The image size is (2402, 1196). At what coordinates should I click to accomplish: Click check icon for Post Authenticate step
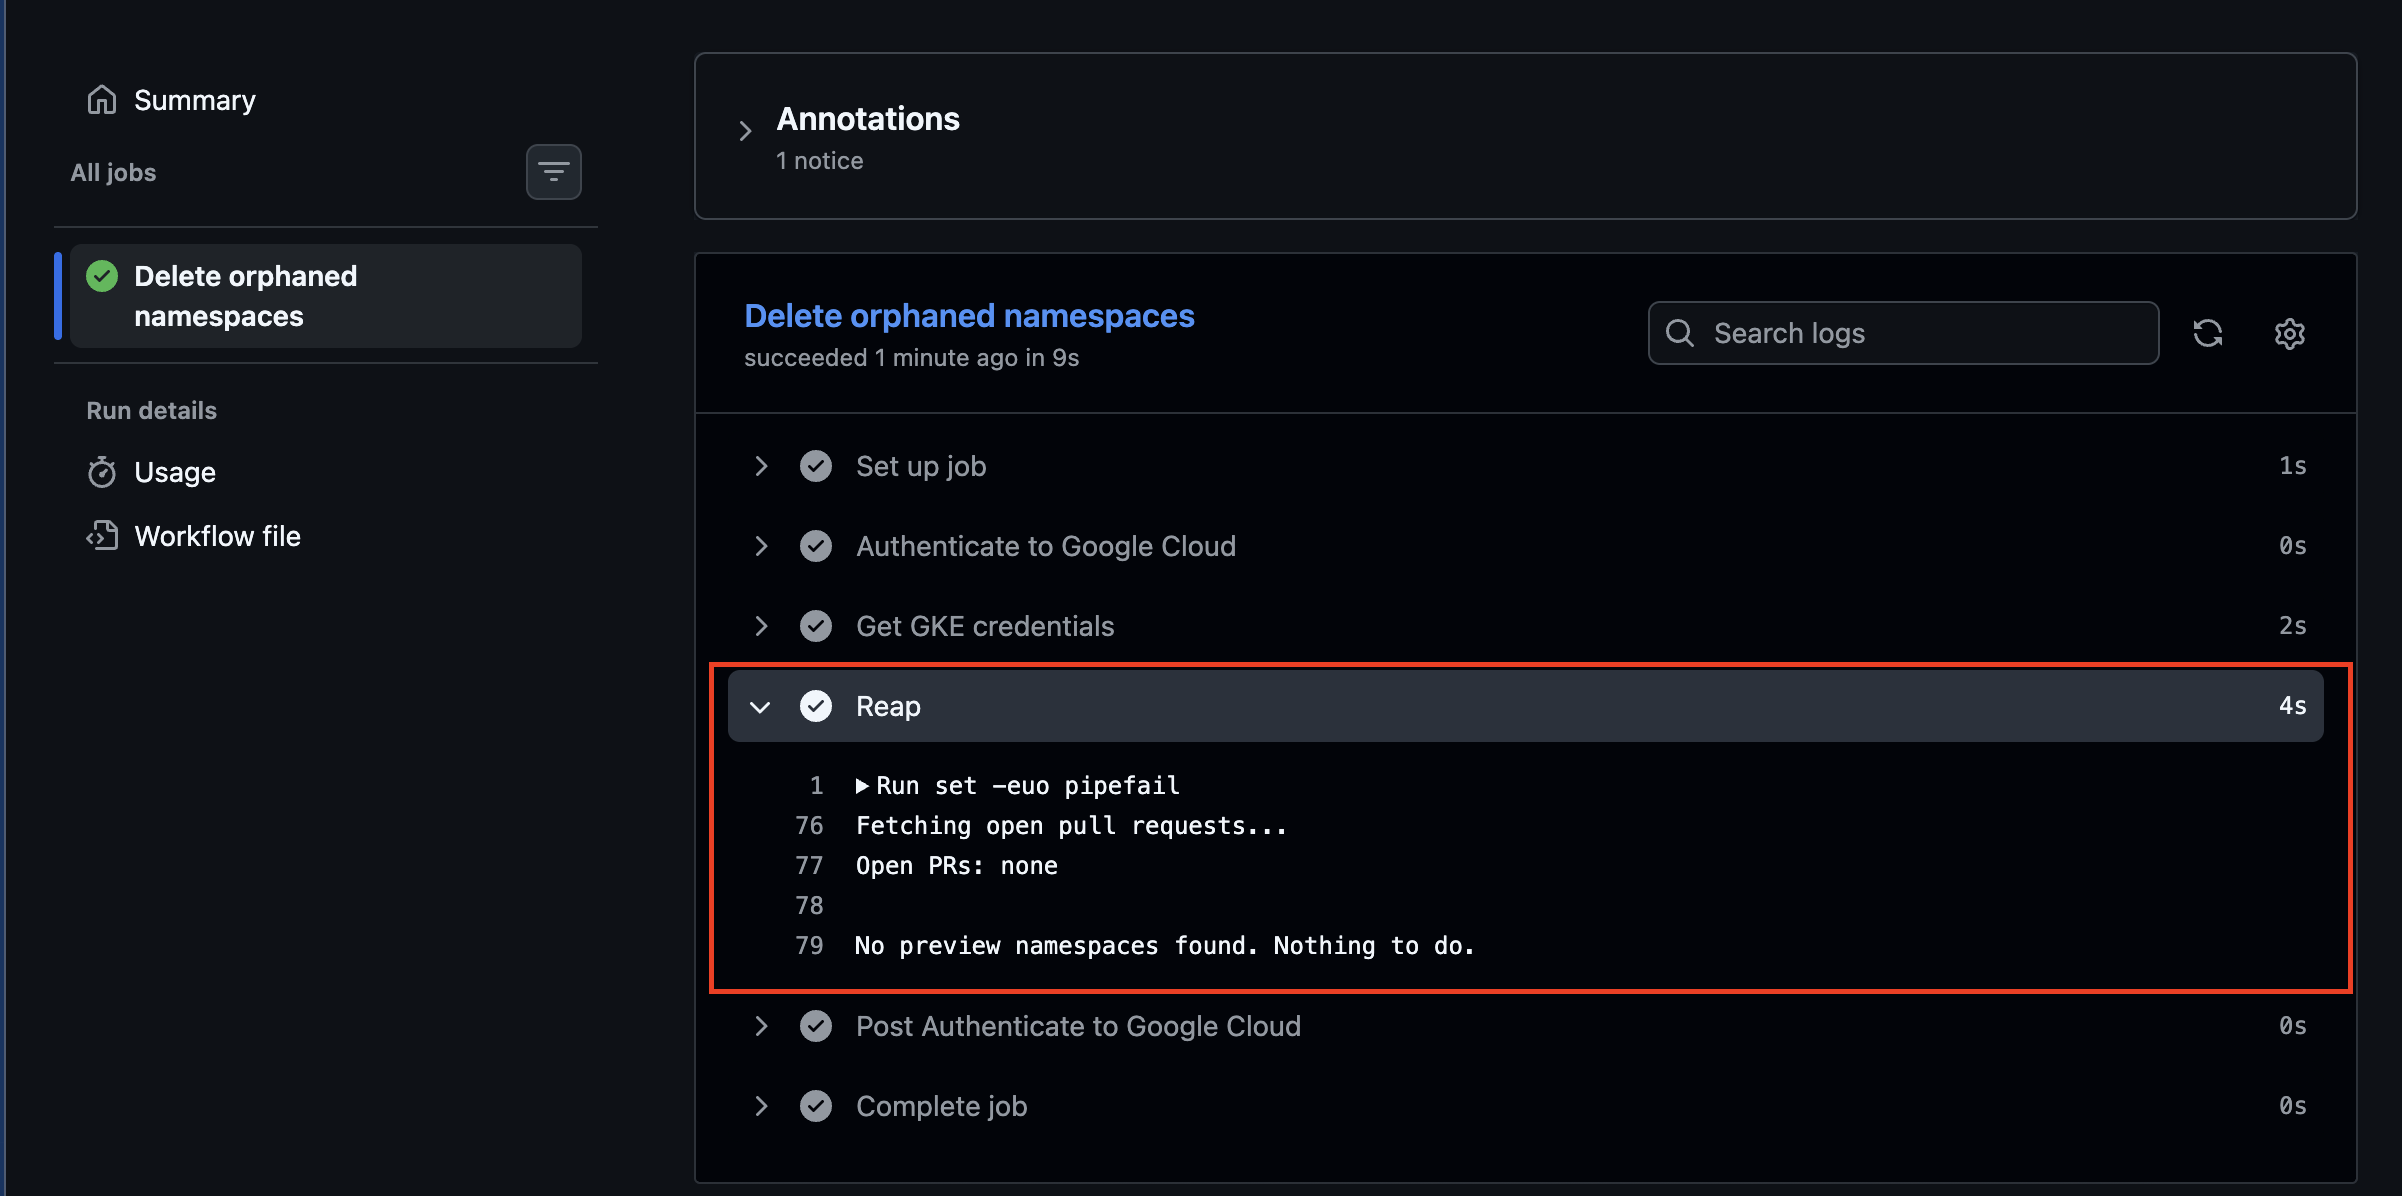click(x=816, y=1026)
